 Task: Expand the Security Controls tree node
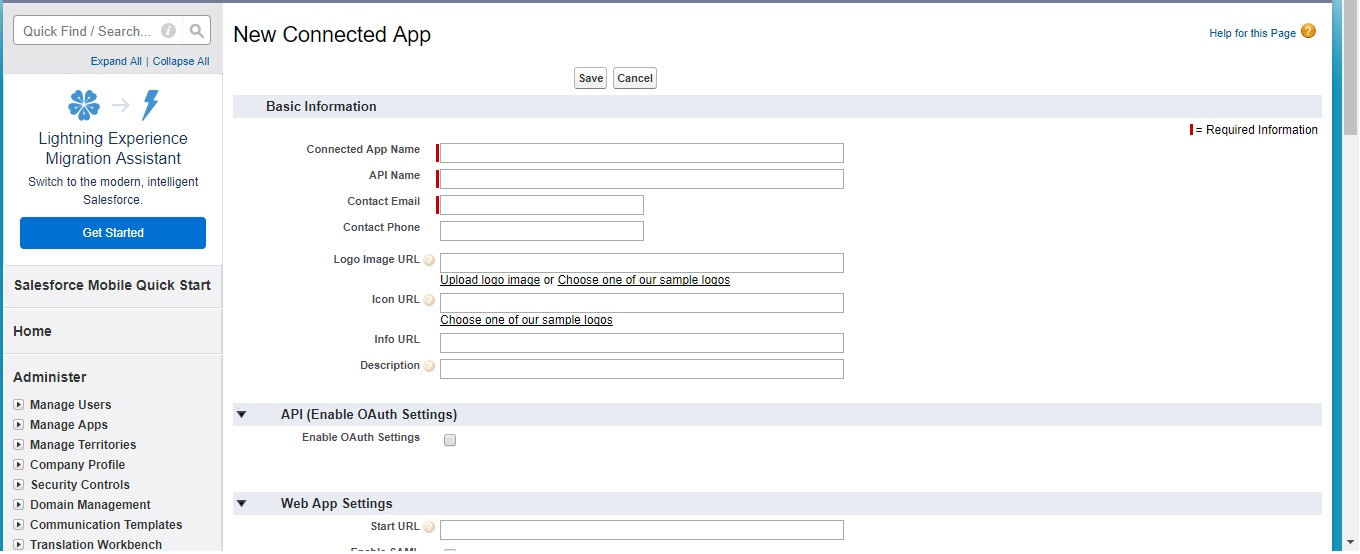19,485
